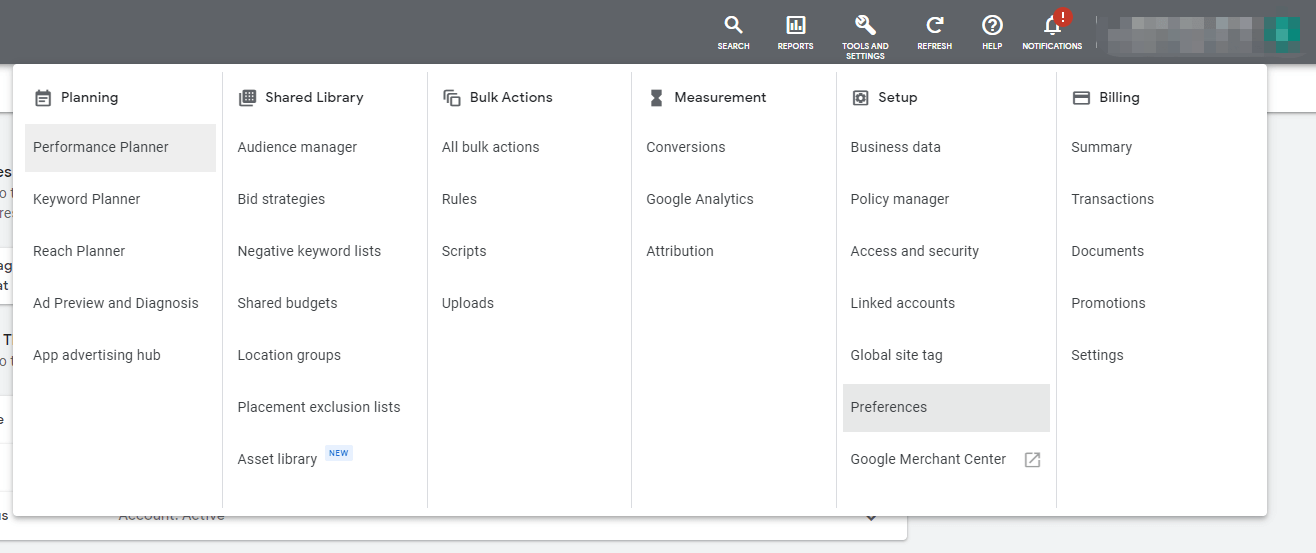This screenshot has height=553, width=1316.
Task: Choose Google Analytics in Measurement
Action: (699, 199)
